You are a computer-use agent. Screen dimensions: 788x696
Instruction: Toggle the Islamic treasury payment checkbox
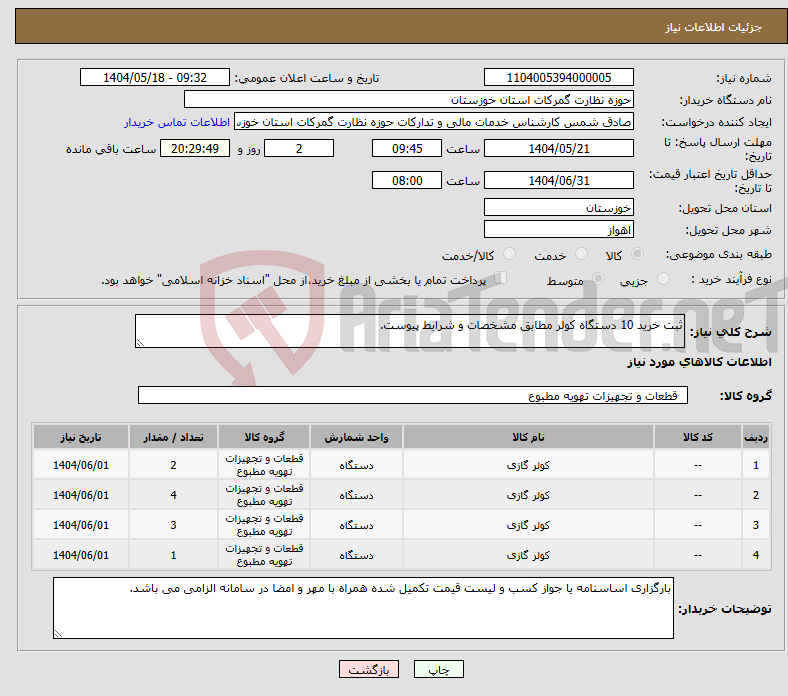pos(501,277)
